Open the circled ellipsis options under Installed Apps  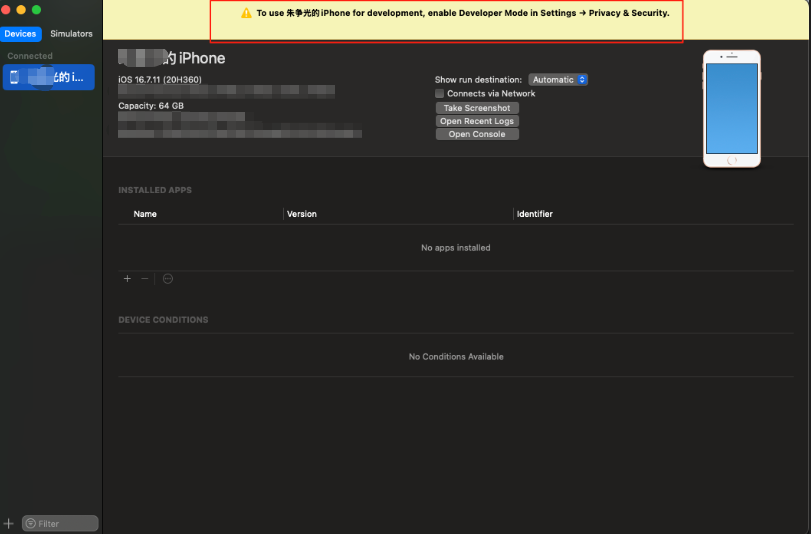point(168,279)
